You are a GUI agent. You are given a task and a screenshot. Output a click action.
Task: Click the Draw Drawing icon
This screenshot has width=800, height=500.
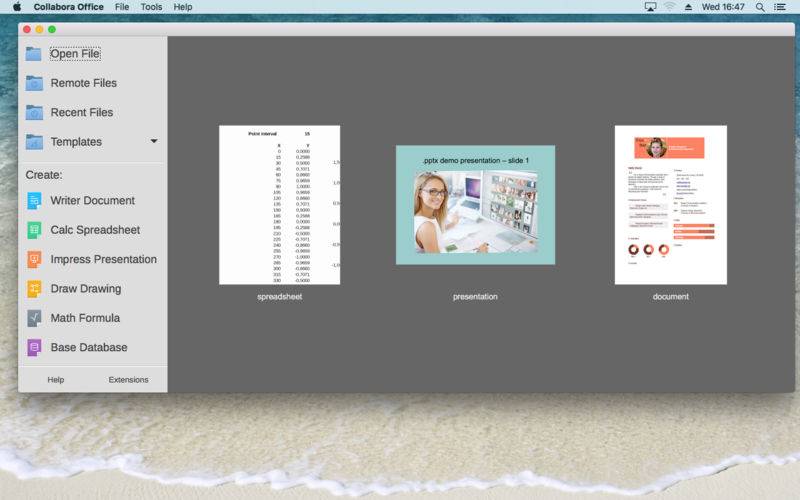pos(34,288)
